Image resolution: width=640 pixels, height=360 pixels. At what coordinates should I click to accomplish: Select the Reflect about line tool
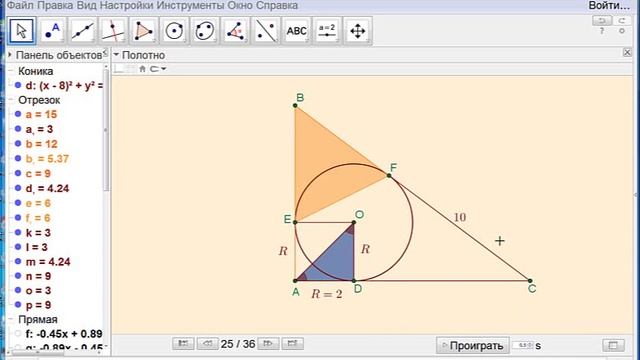266,31
